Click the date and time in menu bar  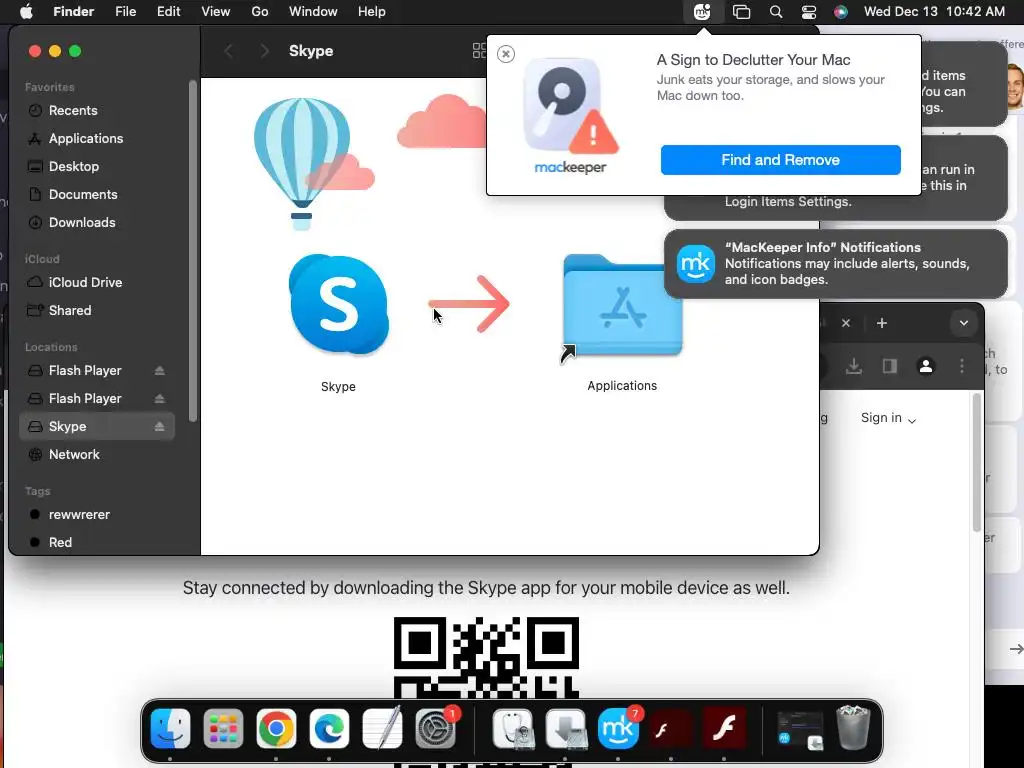pyautogui.click(x=934, y=12)
